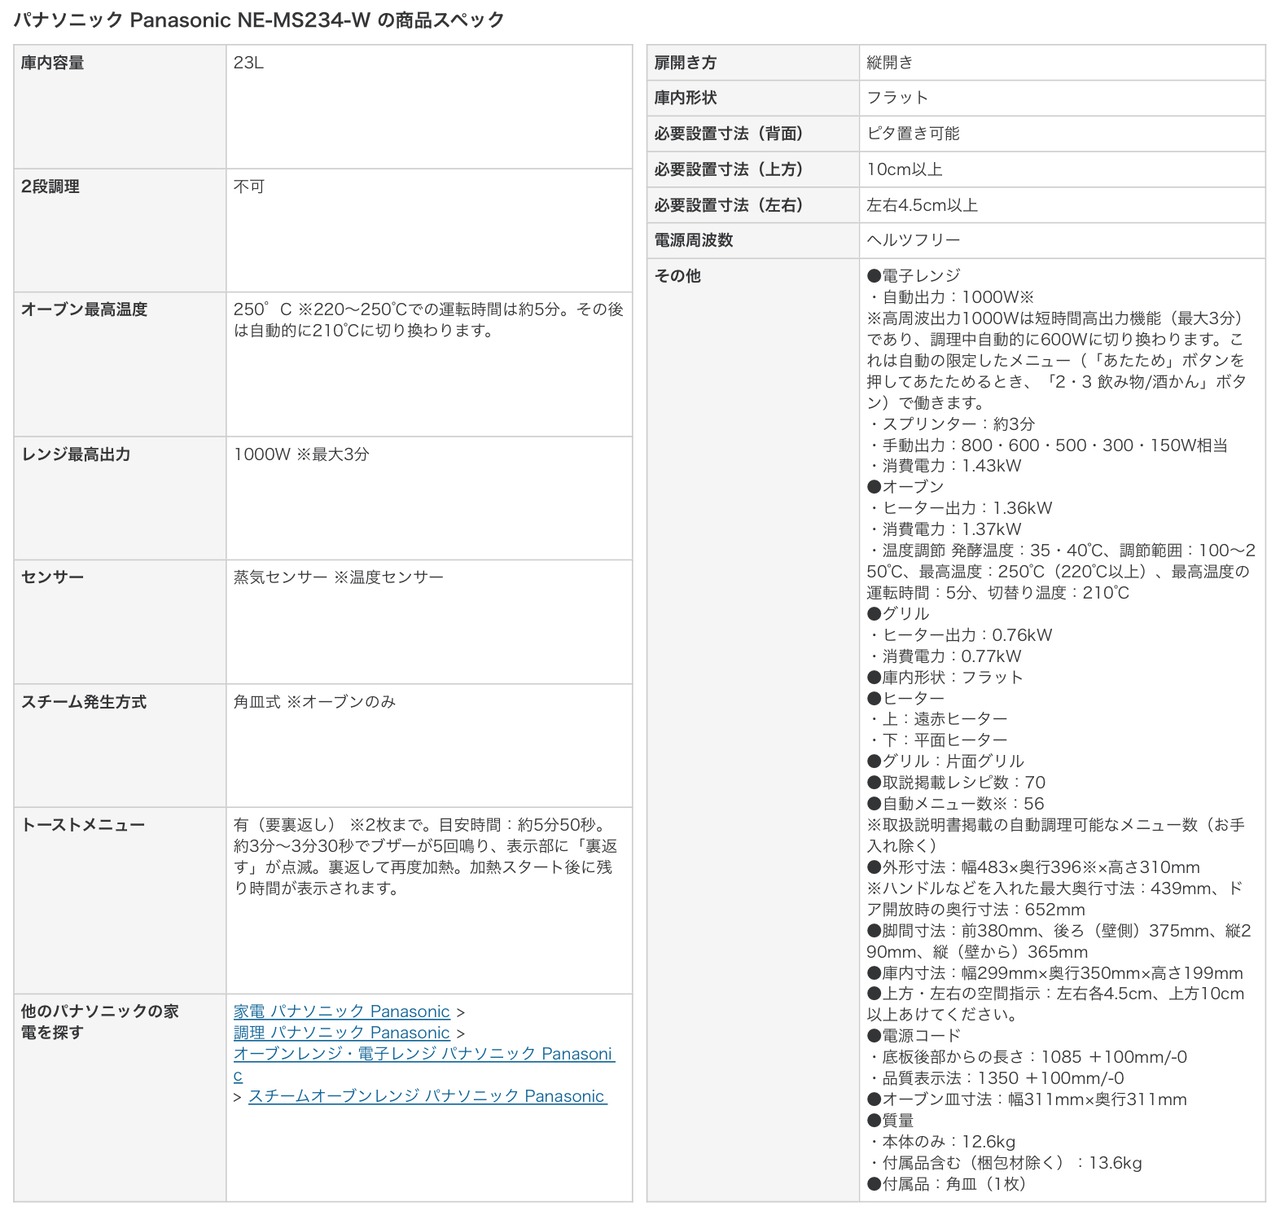Click the ●電子レンジ section line
1280x1211 pixels.
point(914,276)
